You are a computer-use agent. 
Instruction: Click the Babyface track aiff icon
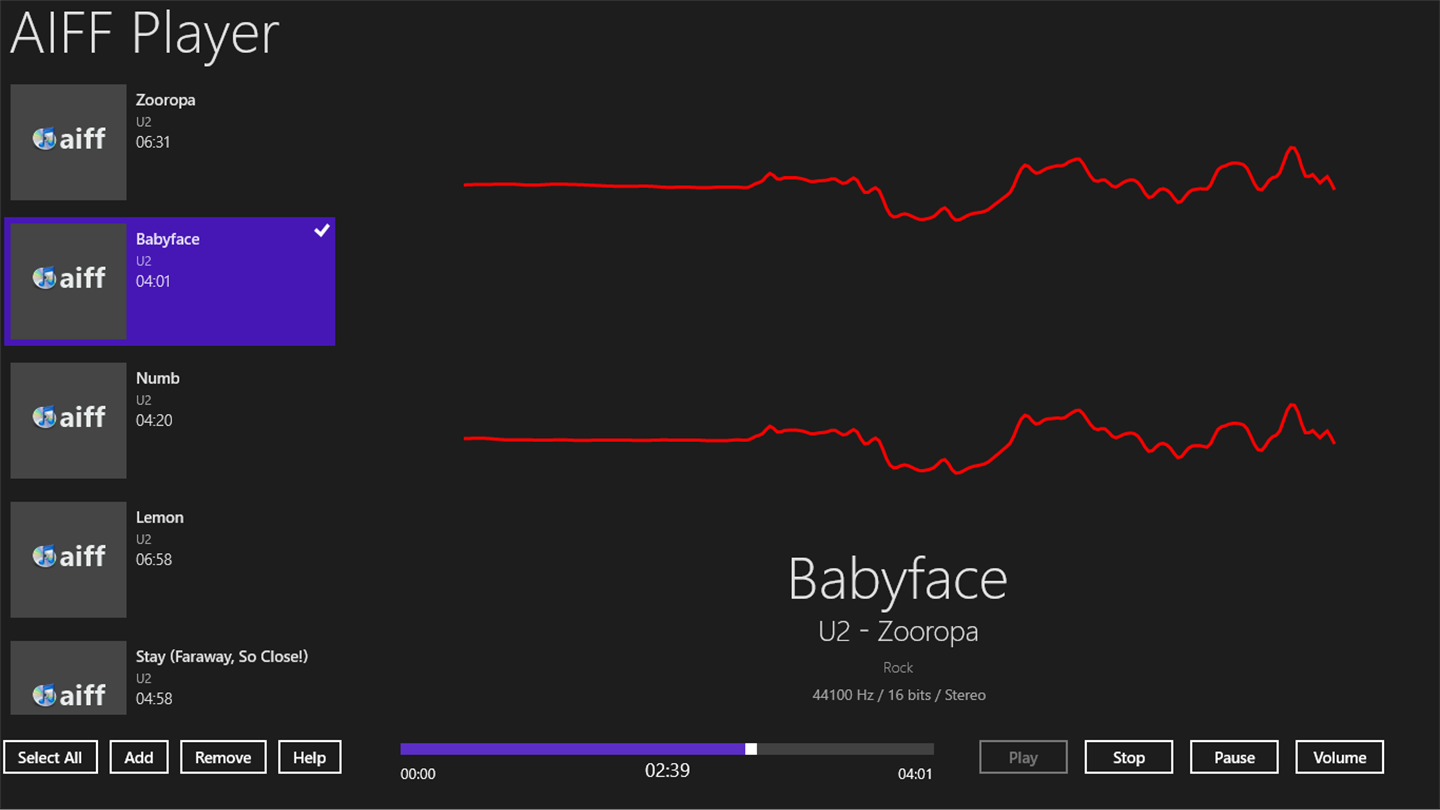tap(68, 281)
